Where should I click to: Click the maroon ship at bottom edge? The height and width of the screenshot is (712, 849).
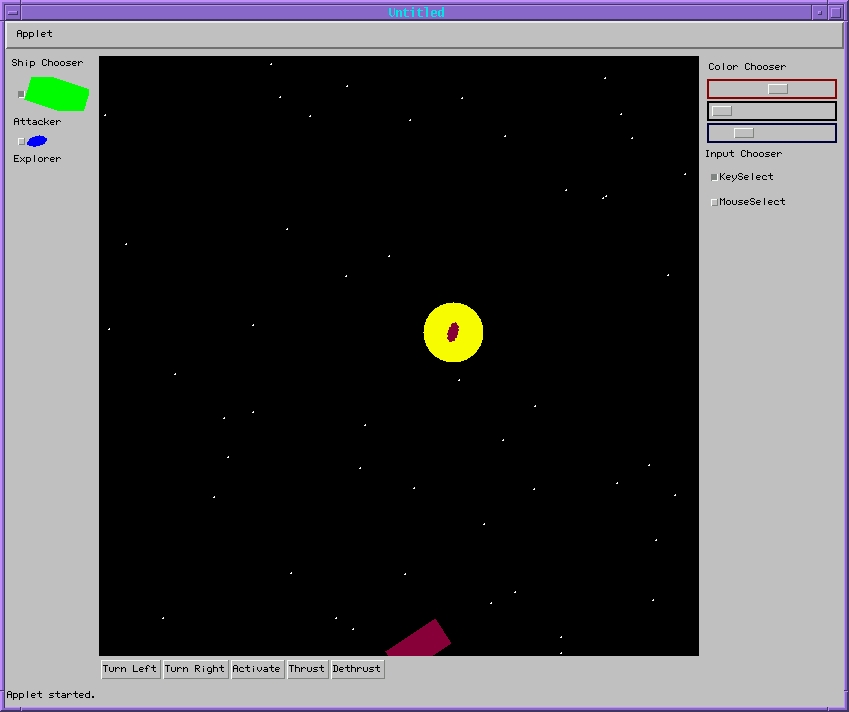419,639
